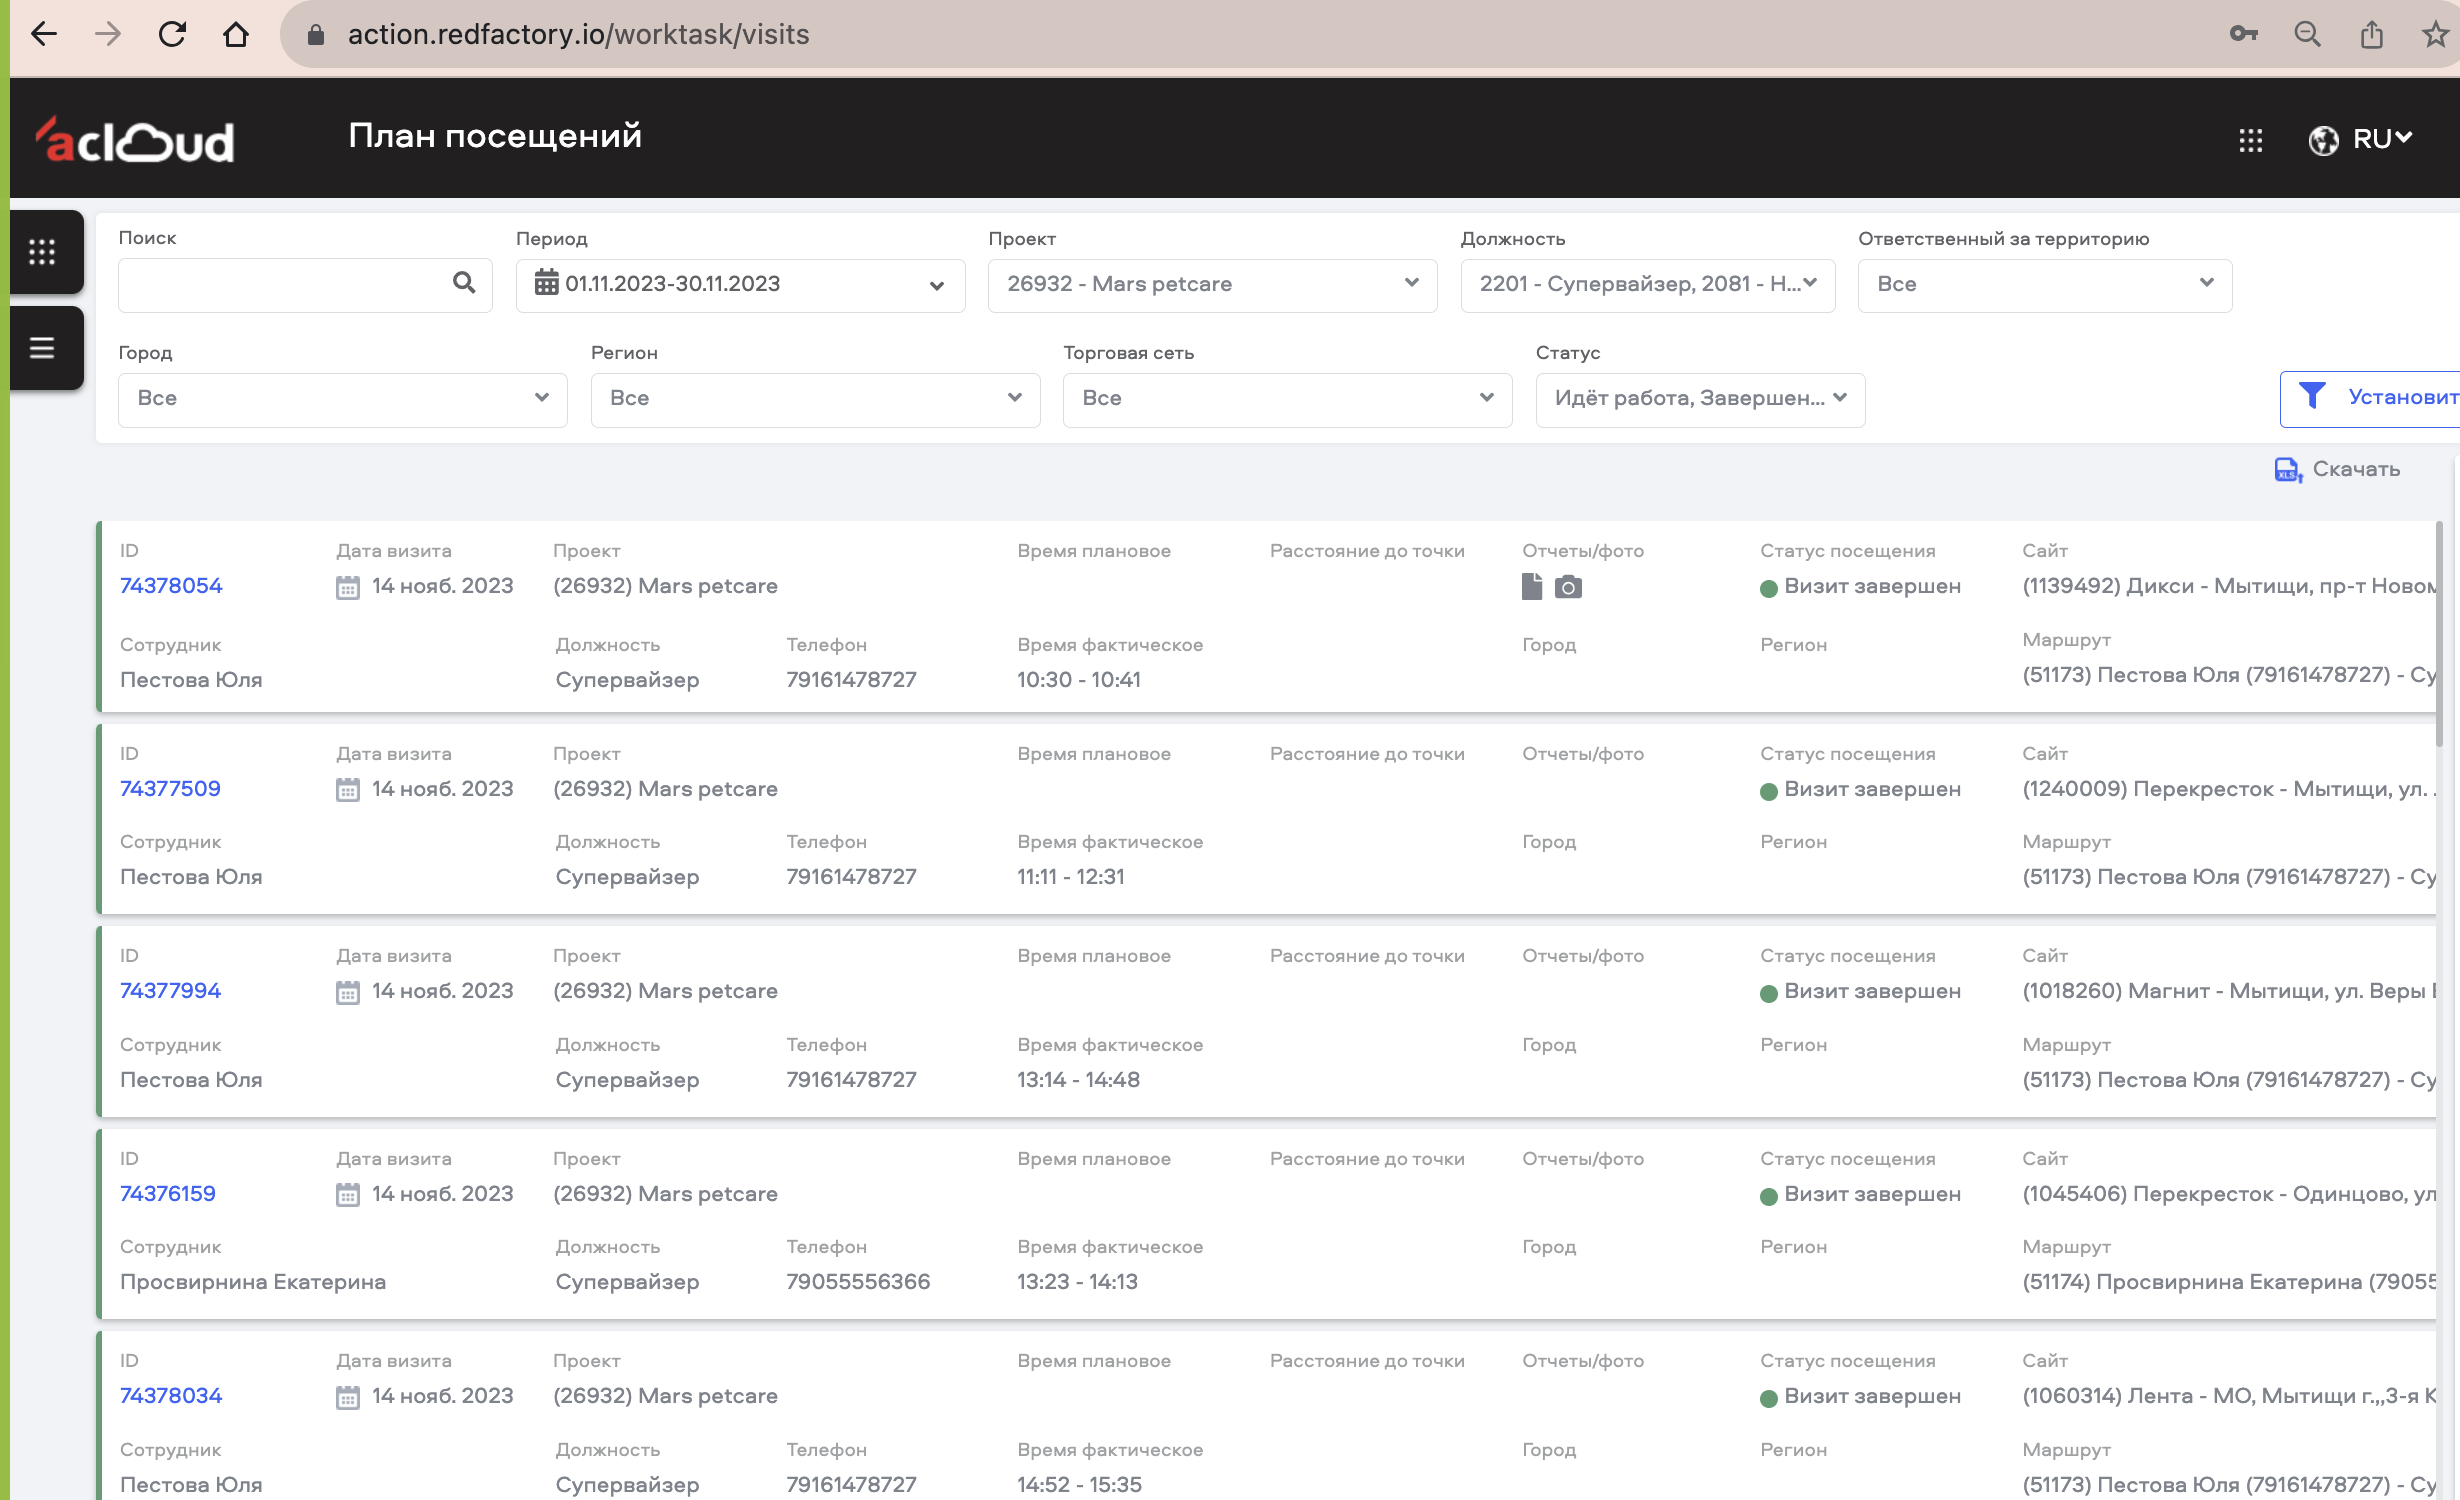Click calendar icon in visit 74377509 row

coord(347,790)
